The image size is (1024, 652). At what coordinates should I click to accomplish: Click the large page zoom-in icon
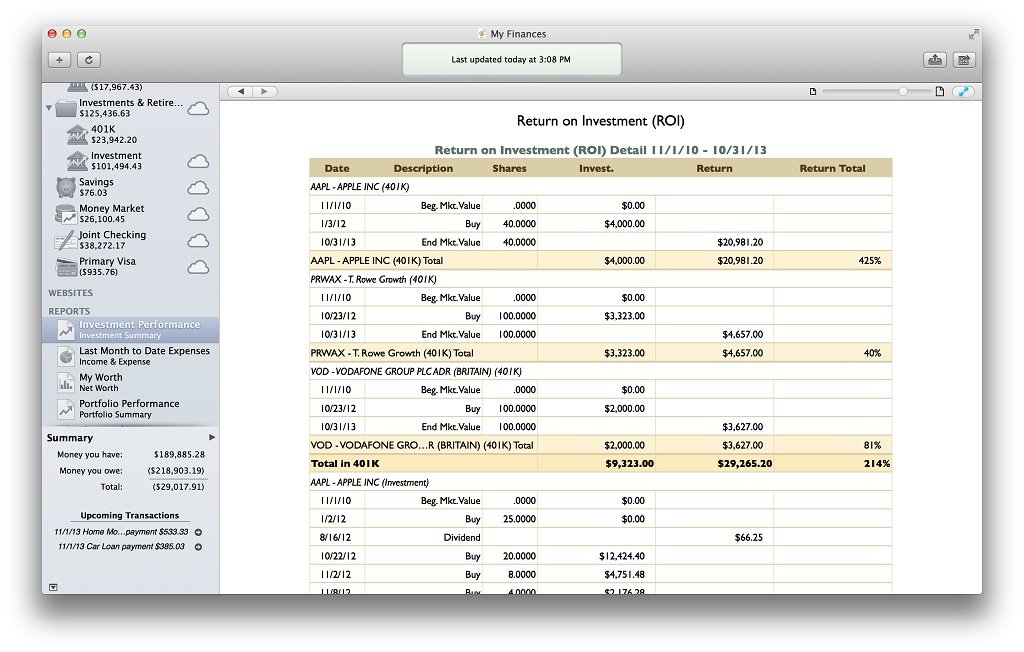(939, 92)
